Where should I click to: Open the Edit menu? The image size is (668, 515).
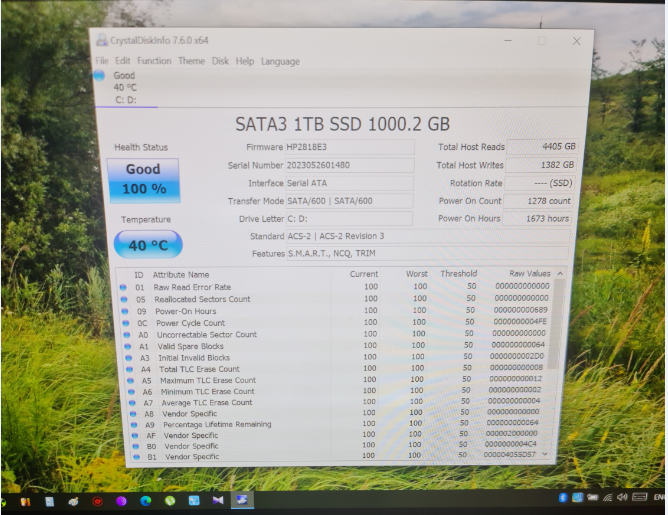[x=123, y=61]
